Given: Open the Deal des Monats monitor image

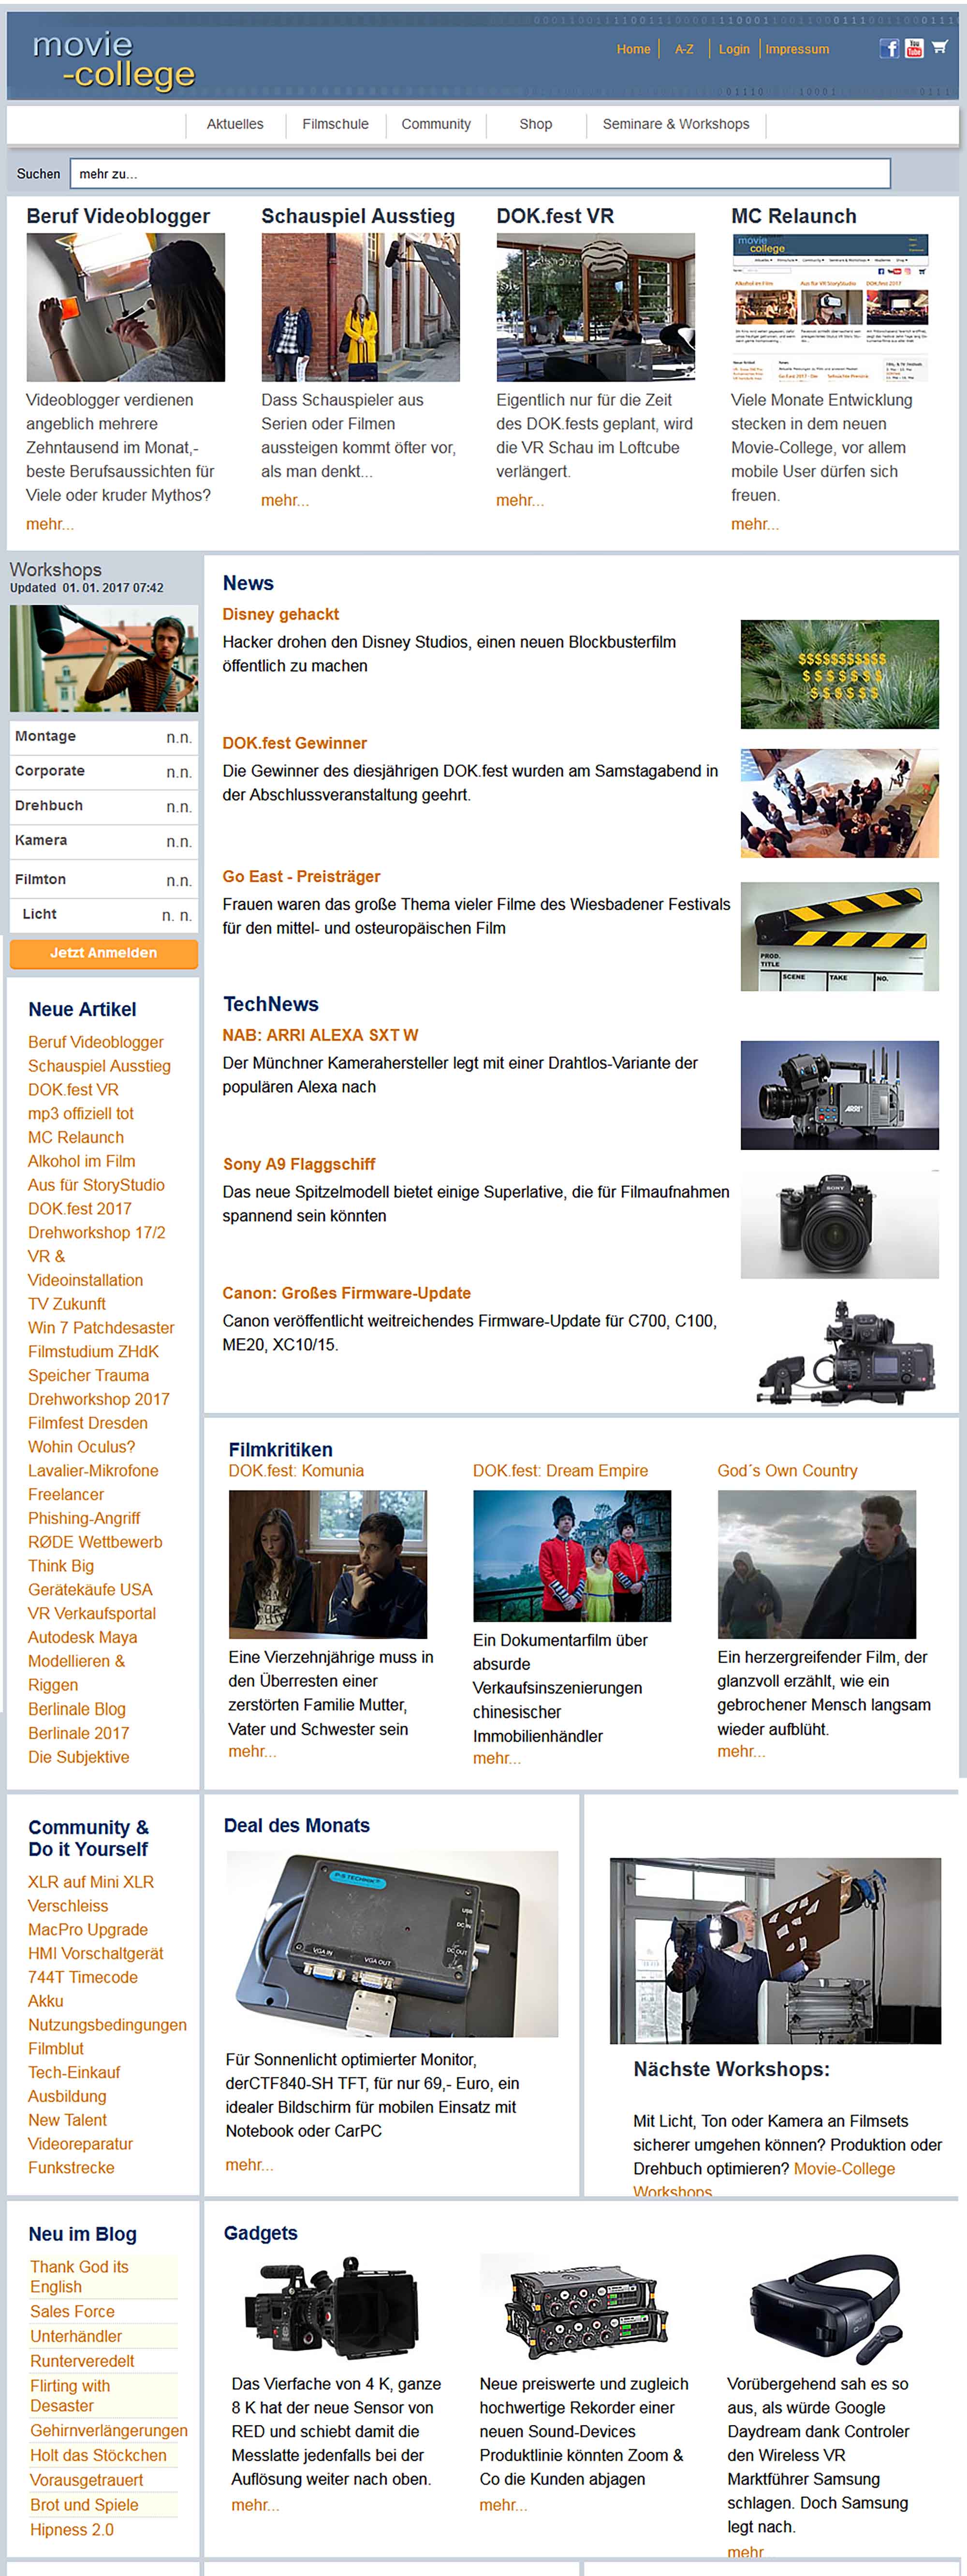Looking at the screenshot, I should coord(392,1943).
